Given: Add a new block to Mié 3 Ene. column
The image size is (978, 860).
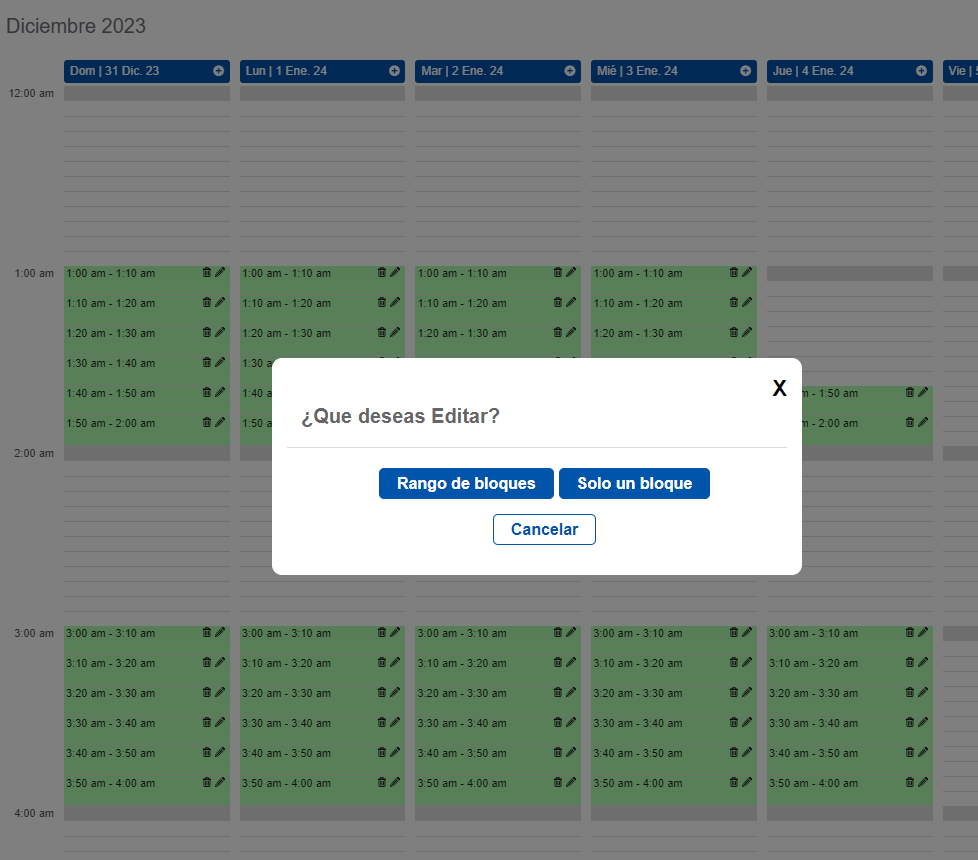Looking at the screenshot, I should (745, 71).
